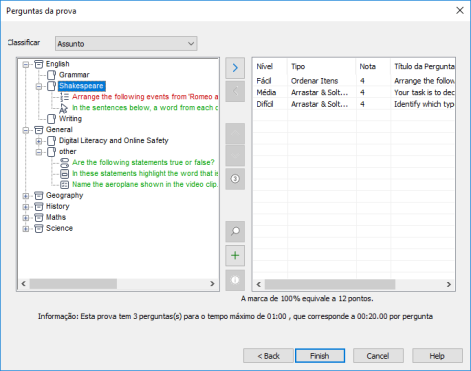Click the subject tree scroll left arrow
Viewport: 471px width, 371px height.
click(24, 284)
